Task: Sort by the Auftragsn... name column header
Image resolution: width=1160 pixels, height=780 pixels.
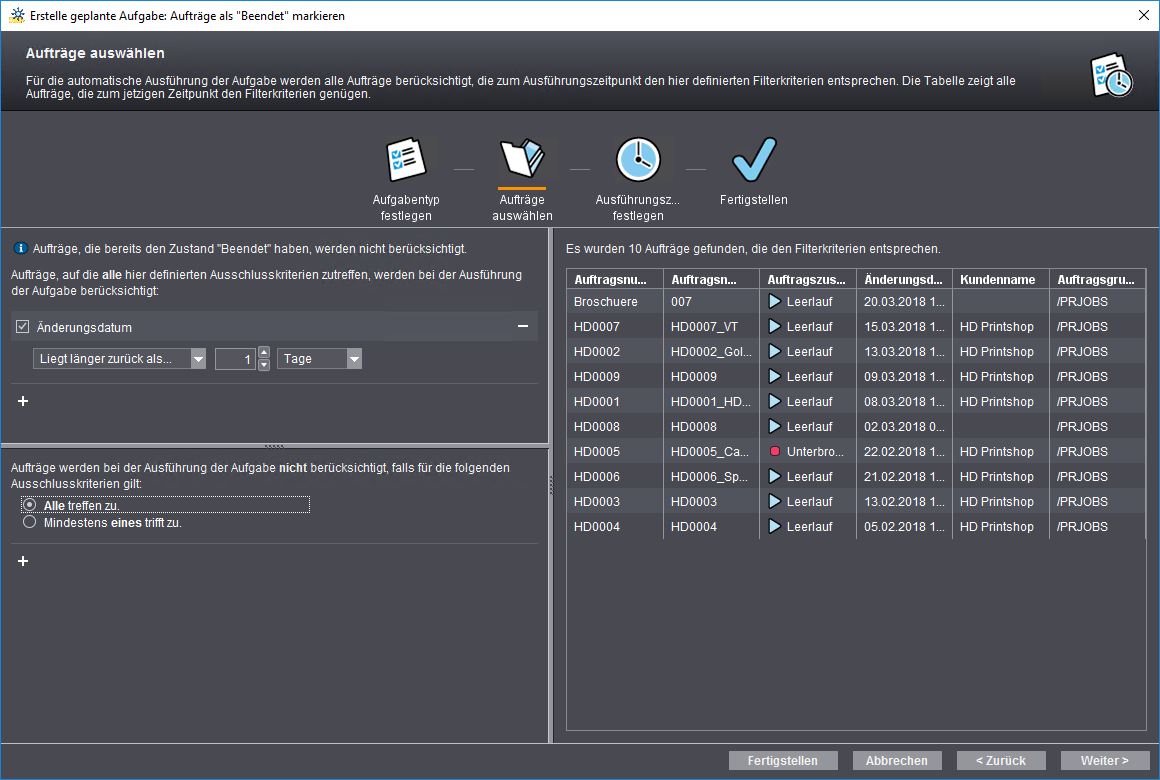Action: [x=711, y=279]
